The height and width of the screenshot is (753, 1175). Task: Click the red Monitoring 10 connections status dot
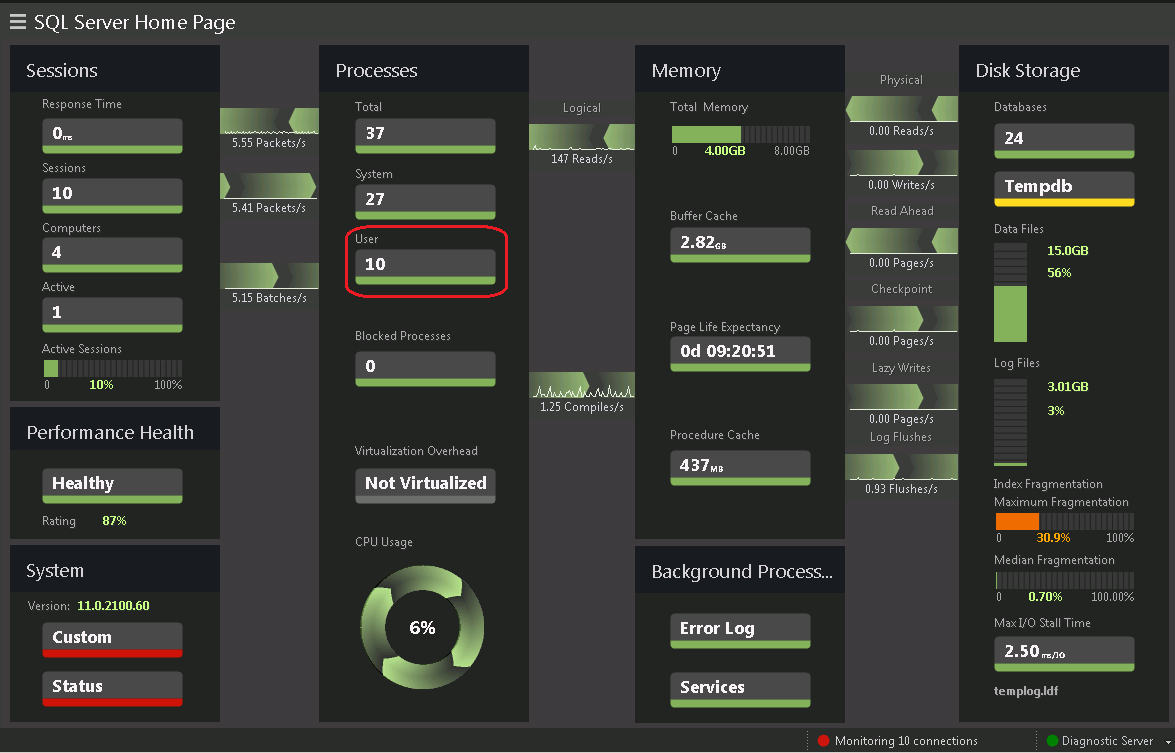pyautogui.click(x=823, y=740)
